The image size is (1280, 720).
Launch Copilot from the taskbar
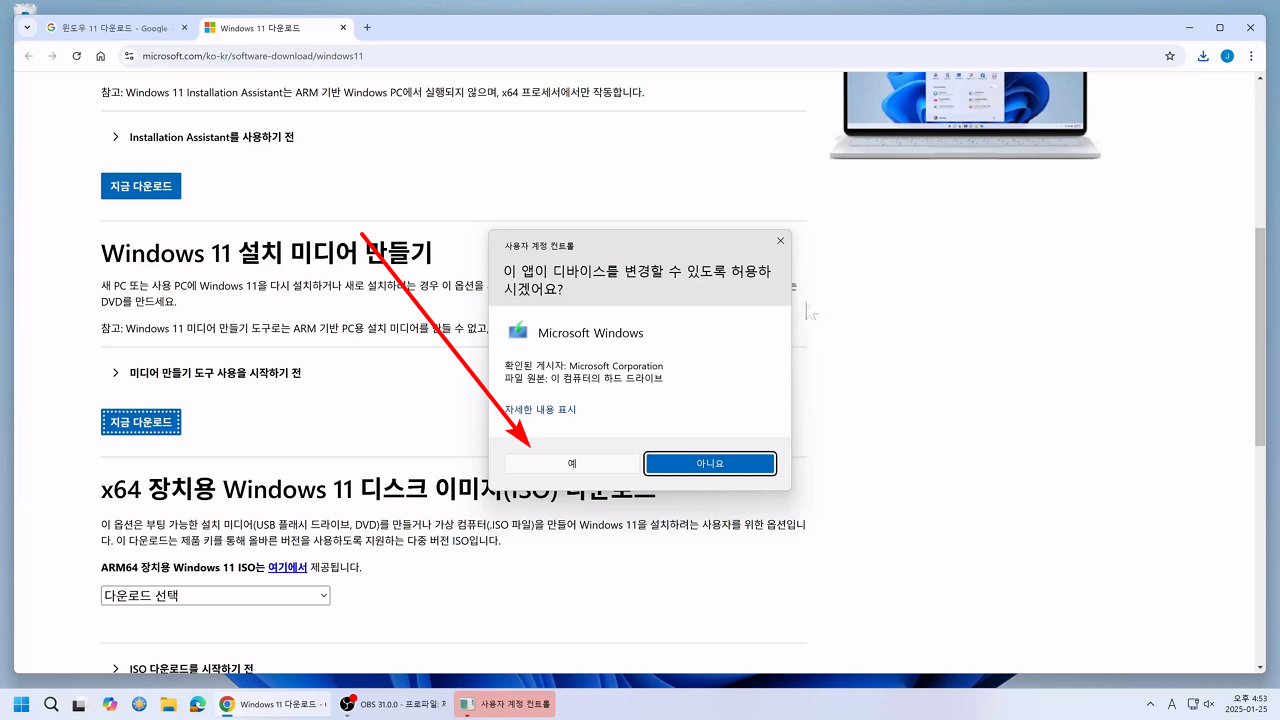[109, 704]
